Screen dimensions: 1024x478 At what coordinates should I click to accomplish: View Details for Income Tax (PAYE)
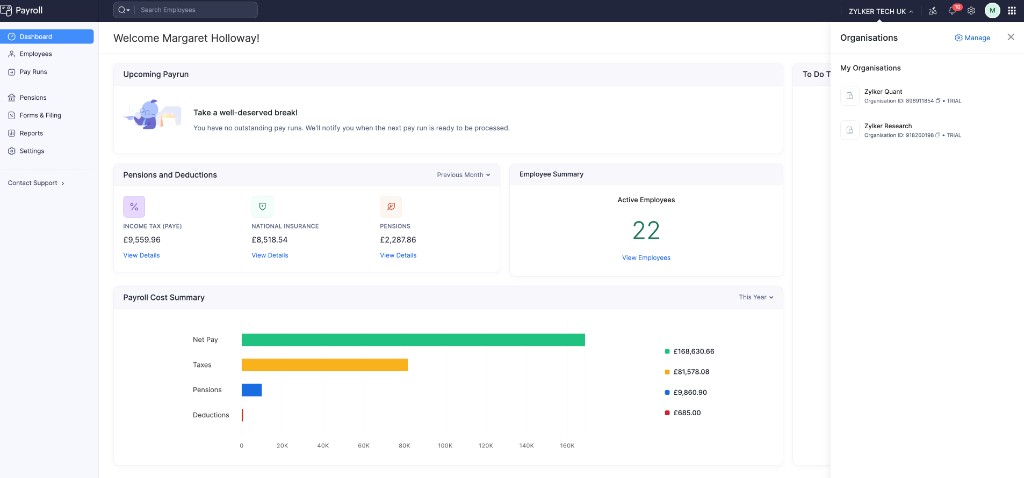click(x=141, y=255)
